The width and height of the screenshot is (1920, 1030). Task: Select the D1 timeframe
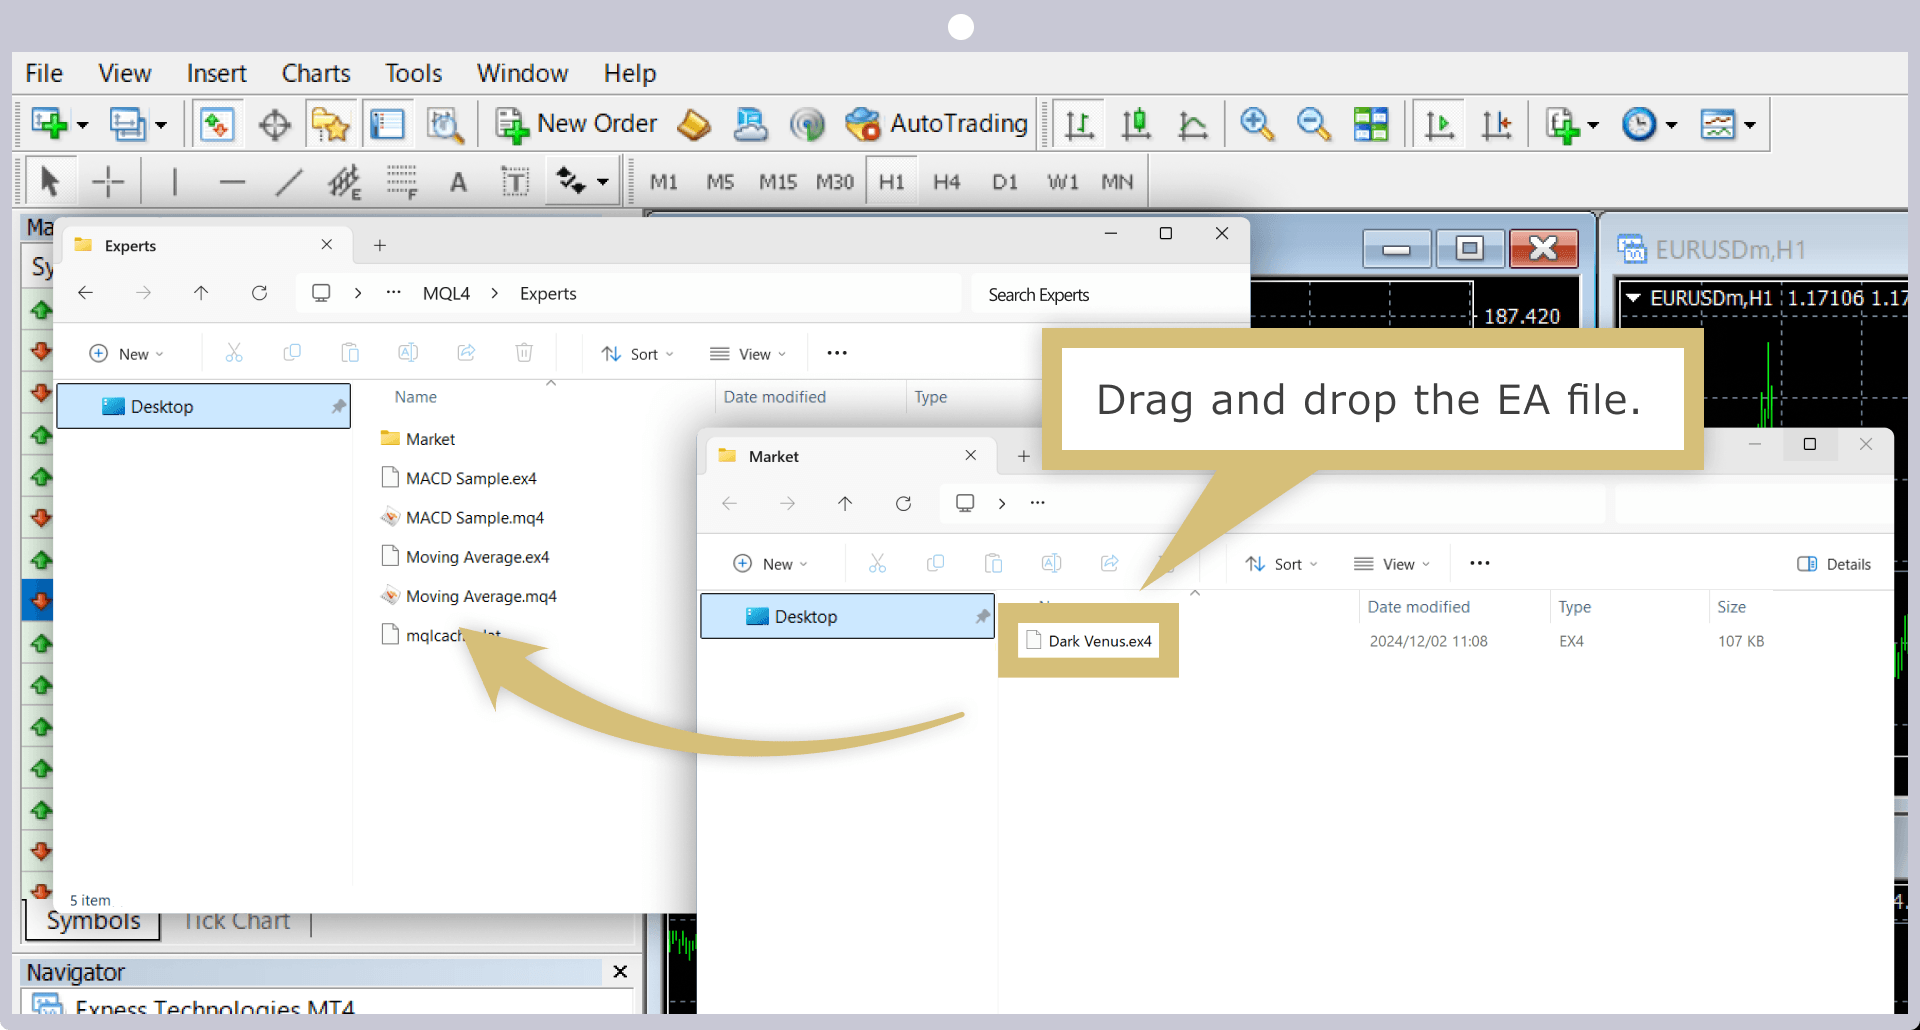click(x=1004, y=182)
